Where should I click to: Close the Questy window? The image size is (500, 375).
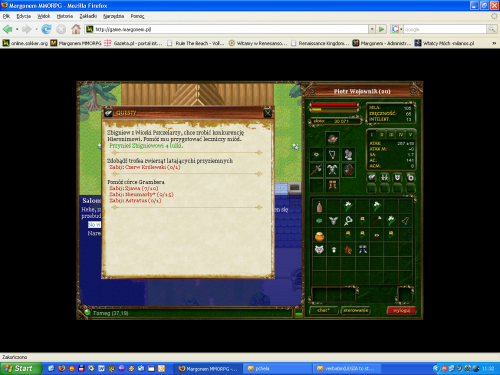tap(268, 113)
